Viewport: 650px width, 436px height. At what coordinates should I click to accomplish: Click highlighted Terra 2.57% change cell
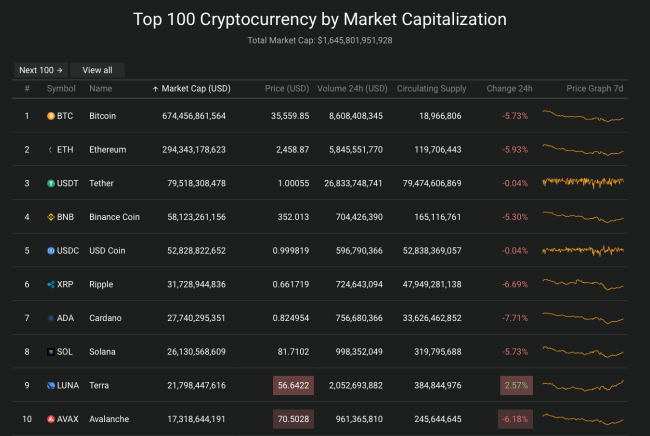(514, 385)
